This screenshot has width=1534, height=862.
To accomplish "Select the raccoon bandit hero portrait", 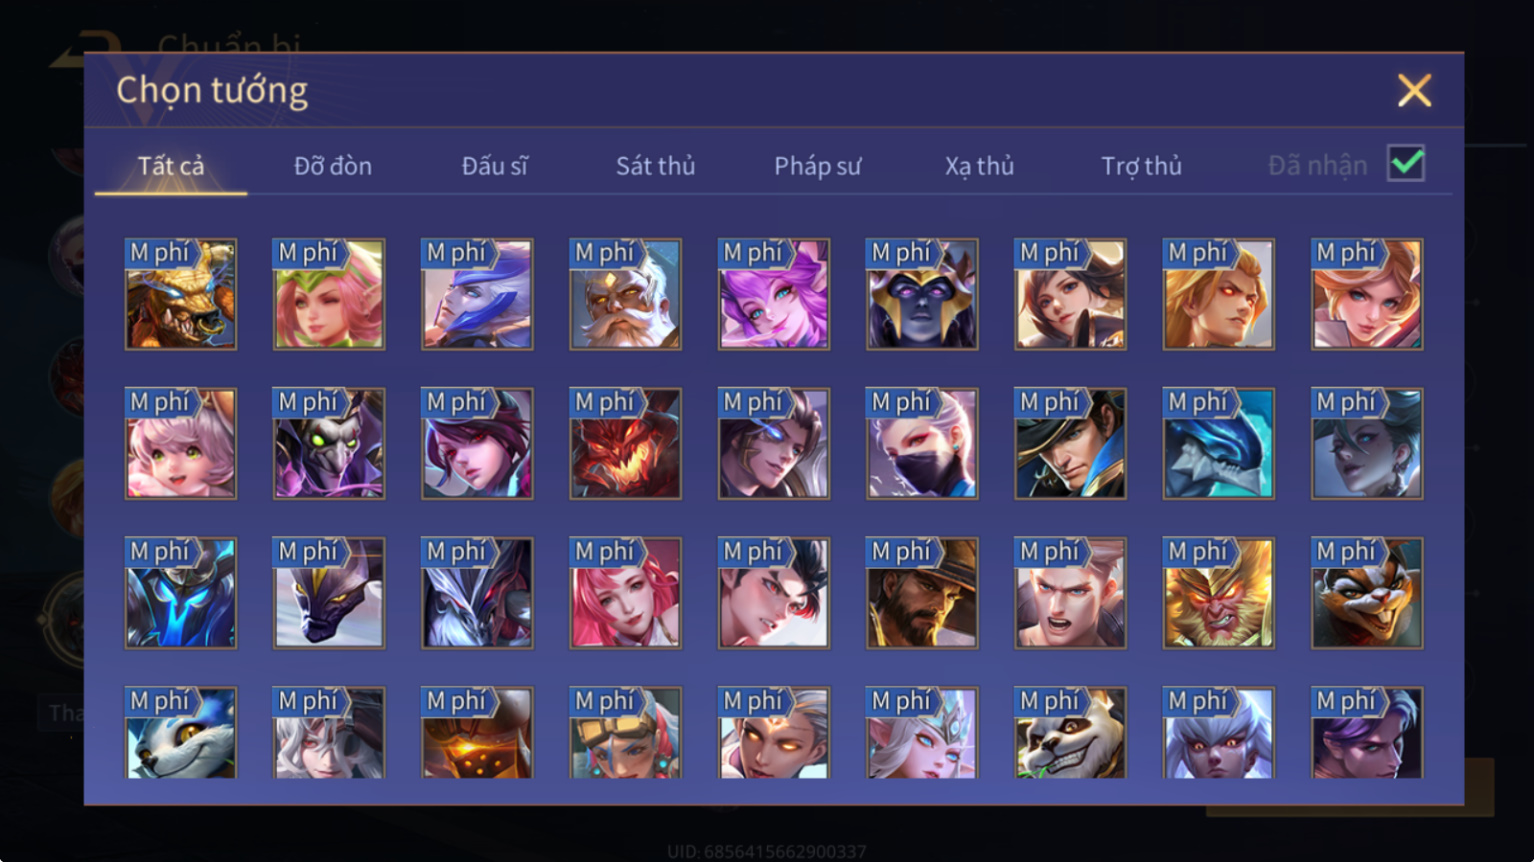I will click(x=1367, y=593).
